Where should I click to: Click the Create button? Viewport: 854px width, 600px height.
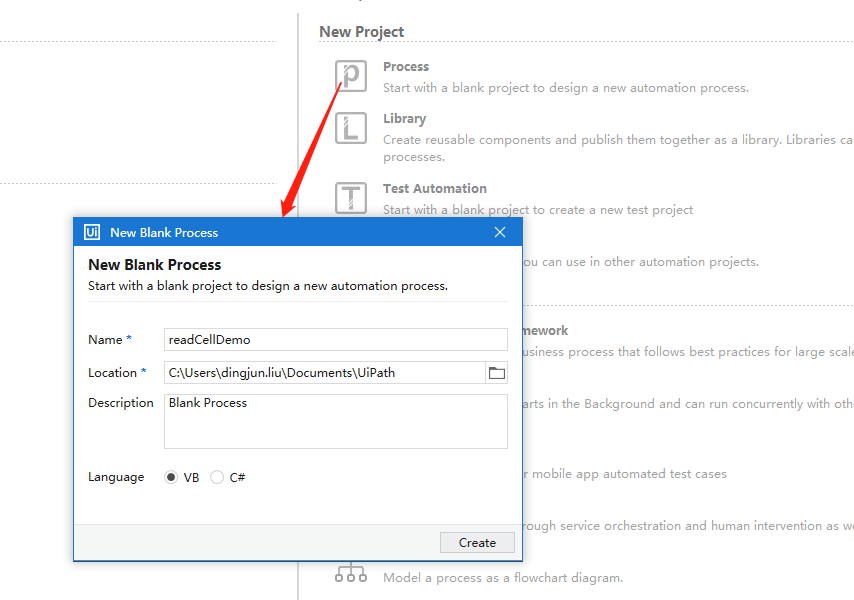point(477,542)
